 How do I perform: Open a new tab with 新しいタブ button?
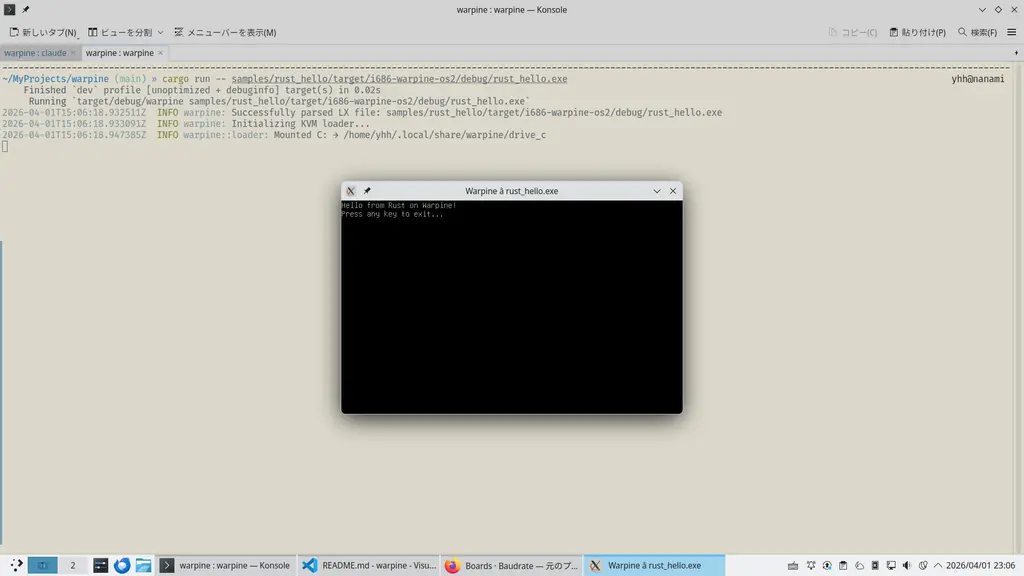43,32
